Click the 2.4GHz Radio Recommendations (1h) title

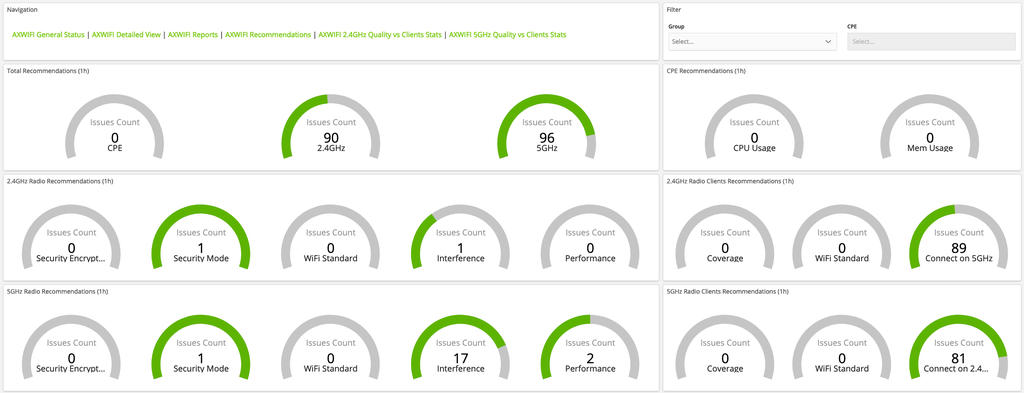[59, 181]
